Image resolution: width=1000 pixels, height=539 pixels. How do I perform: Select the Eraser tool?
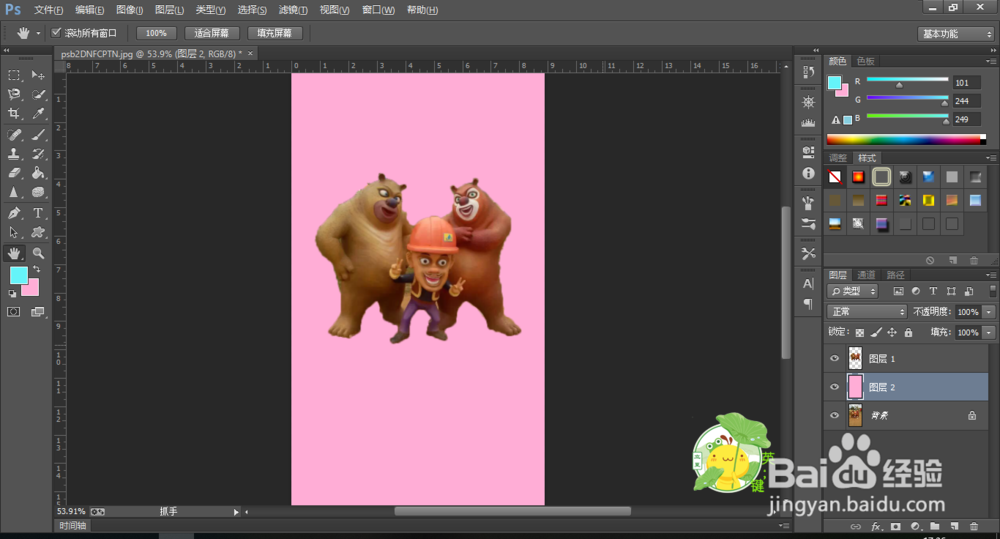pos(14,173)
